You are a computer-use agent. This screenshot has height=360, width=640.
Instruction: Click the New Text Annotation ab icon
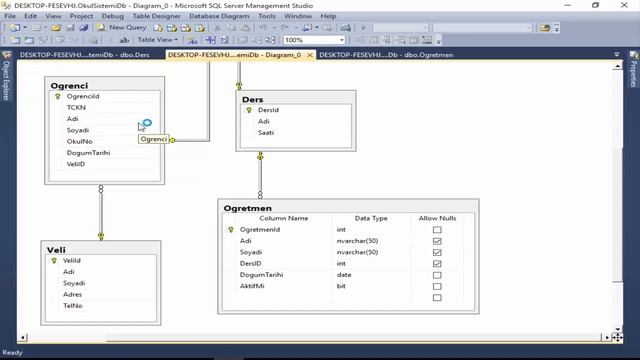tap(124, 40)
